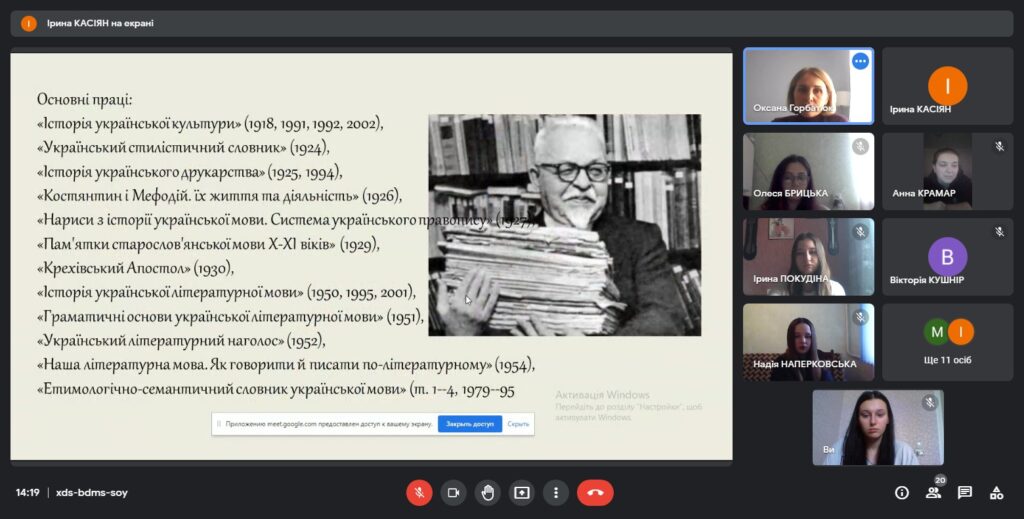Viewport: 1024px width, 519px height.
Task: Click the "Скрыть" link in sharing bar
Action: (518, 424)
